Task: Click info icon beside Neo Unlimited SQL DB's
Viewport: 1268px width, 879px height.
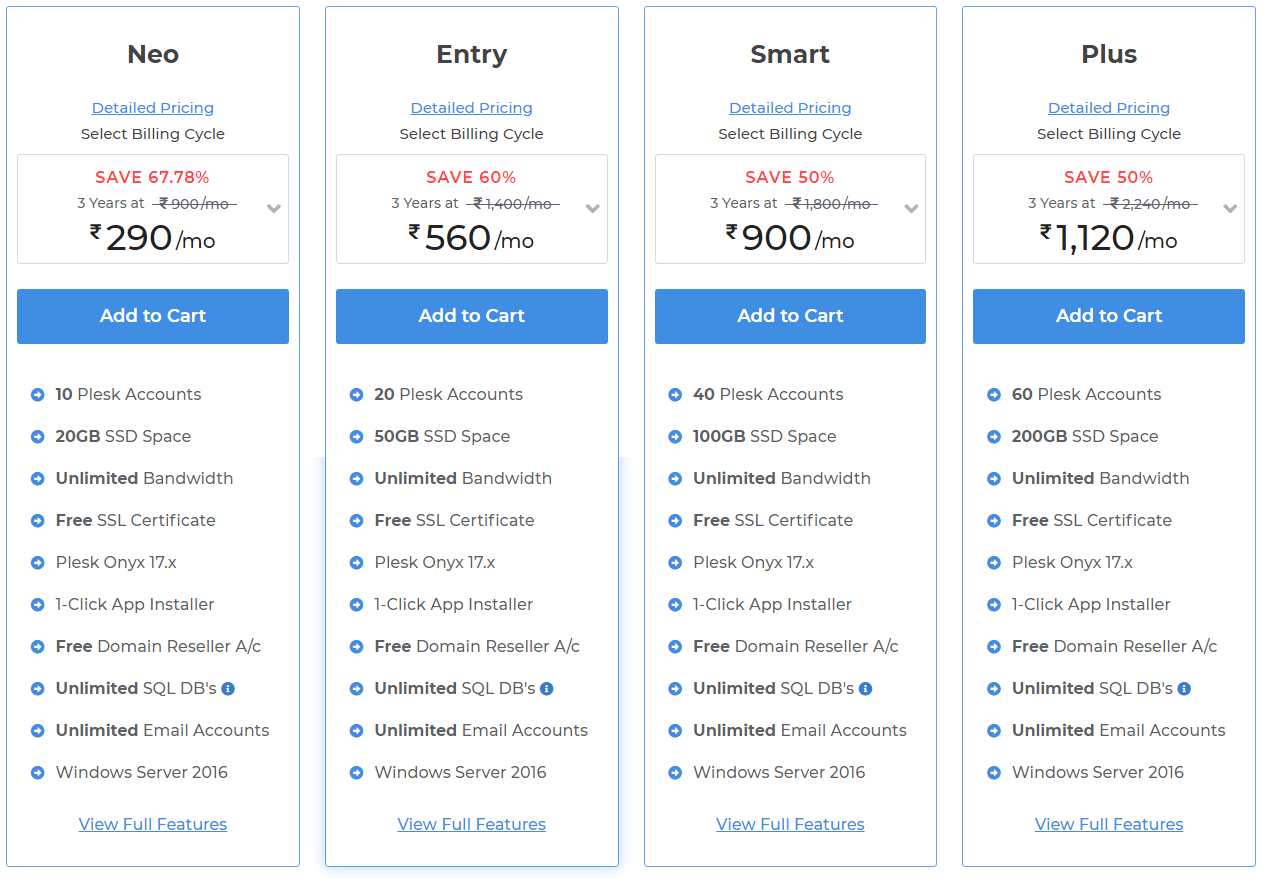Action: (228, 689)
